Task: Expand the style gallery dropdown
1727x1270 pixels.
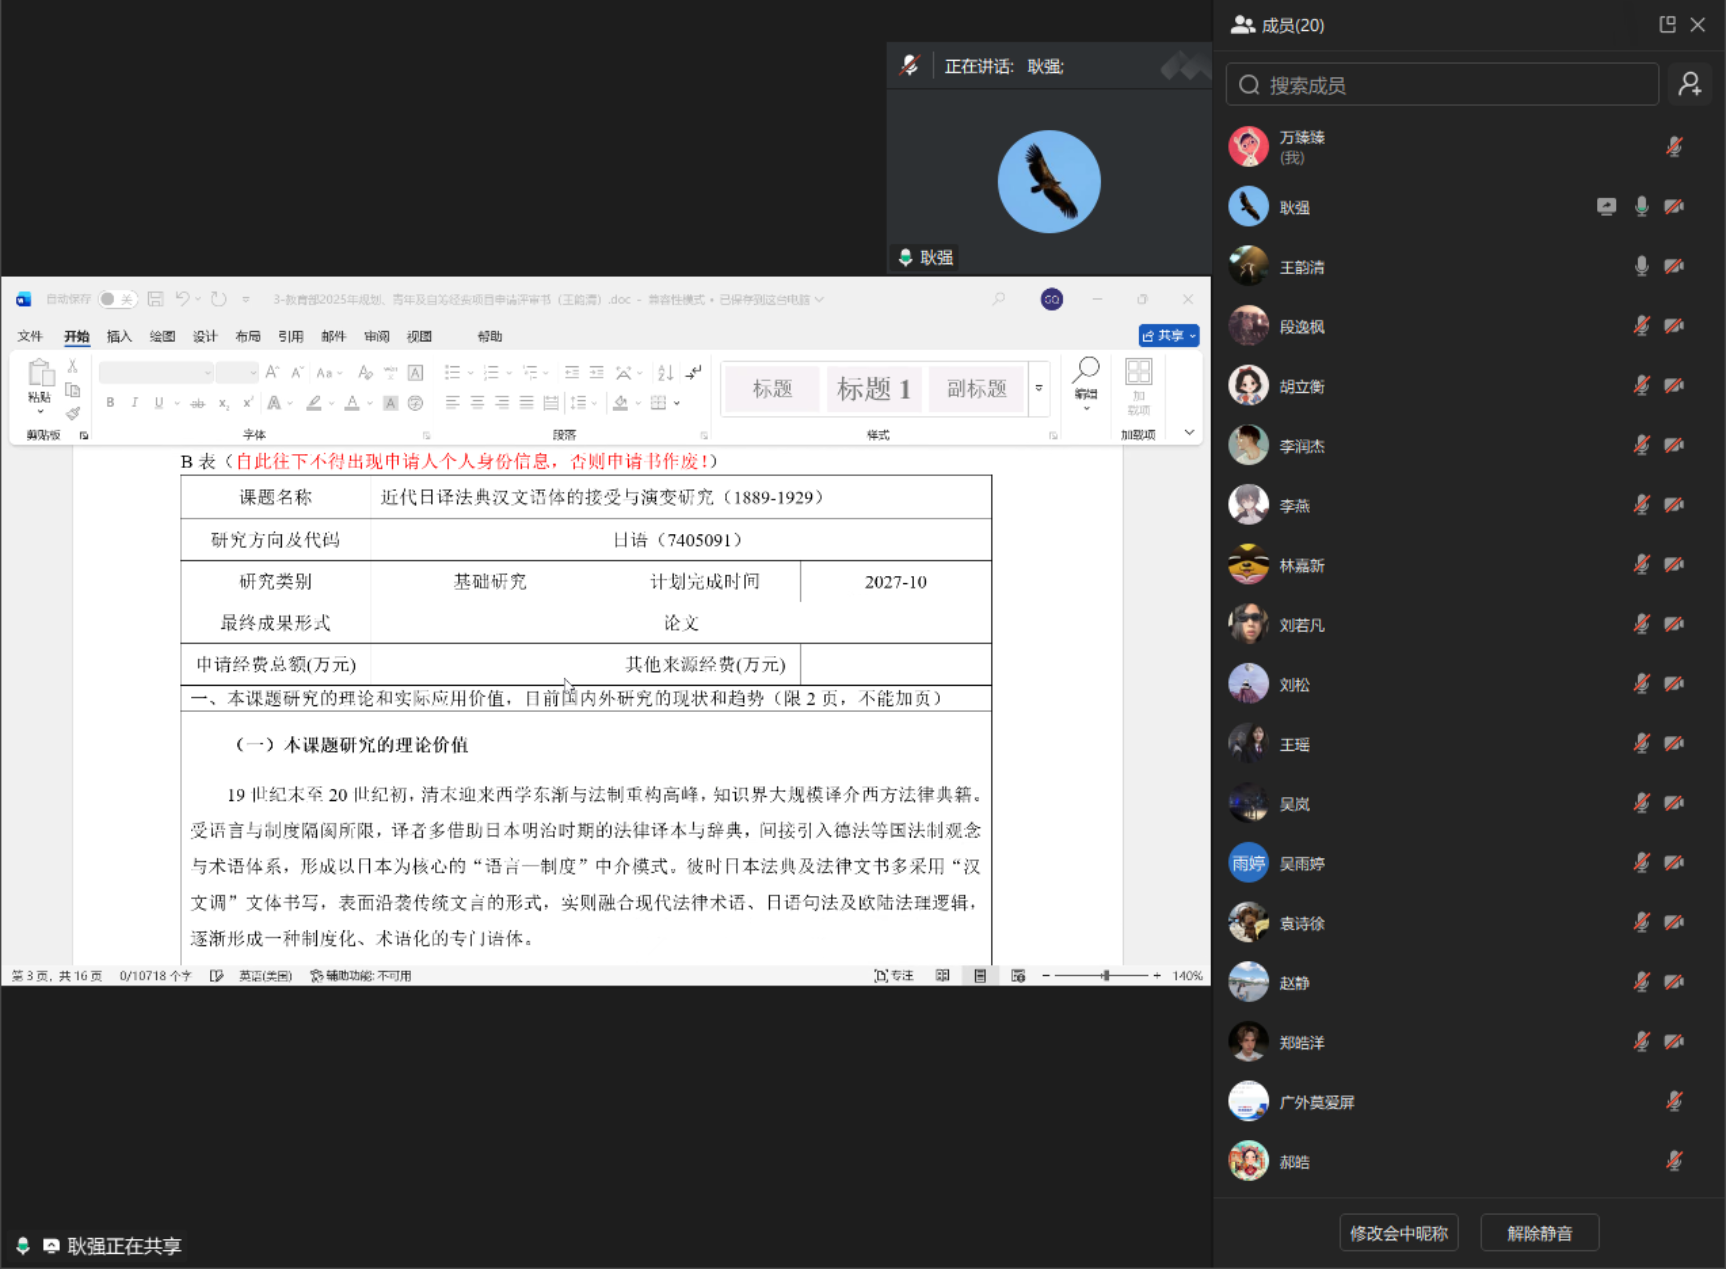Action: 1038,388
